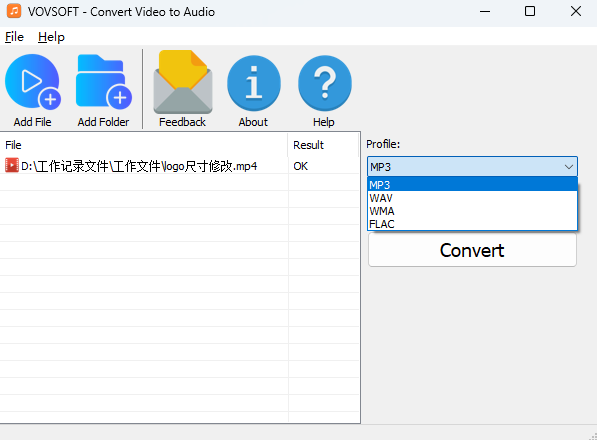Maximize the VOVSOFT window
Image resolution: width=597 pixels, height=440 pixels.
pos(530,11)
